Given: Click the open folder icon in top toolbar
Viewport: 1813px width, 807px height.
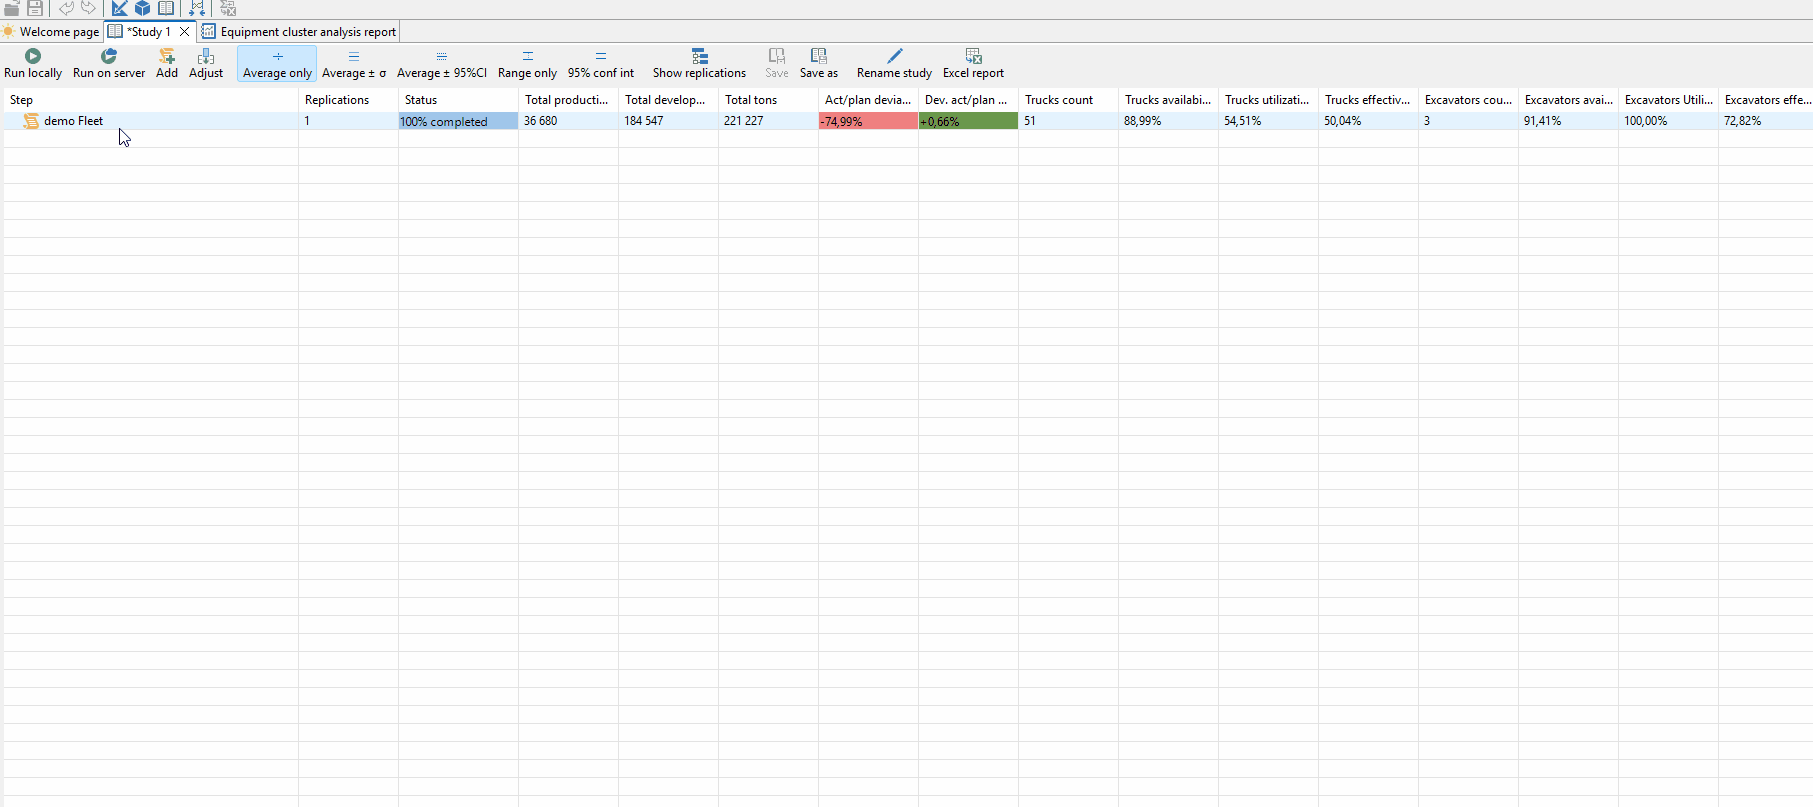Looking at the screenshot, I should coord(12,8).
